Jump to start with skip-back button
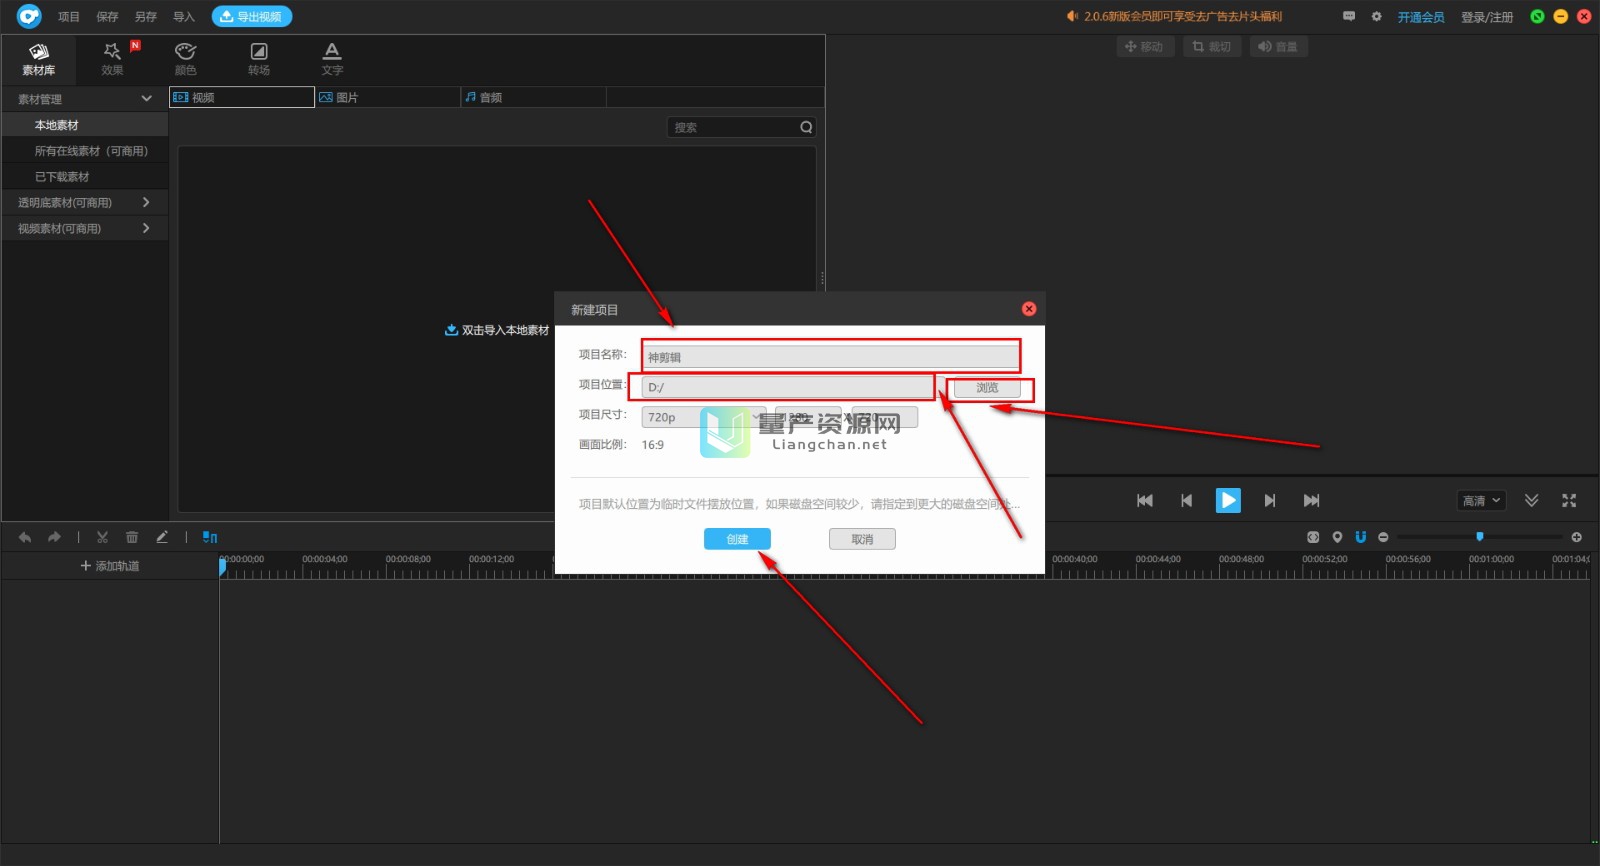 pos(1145,500)
